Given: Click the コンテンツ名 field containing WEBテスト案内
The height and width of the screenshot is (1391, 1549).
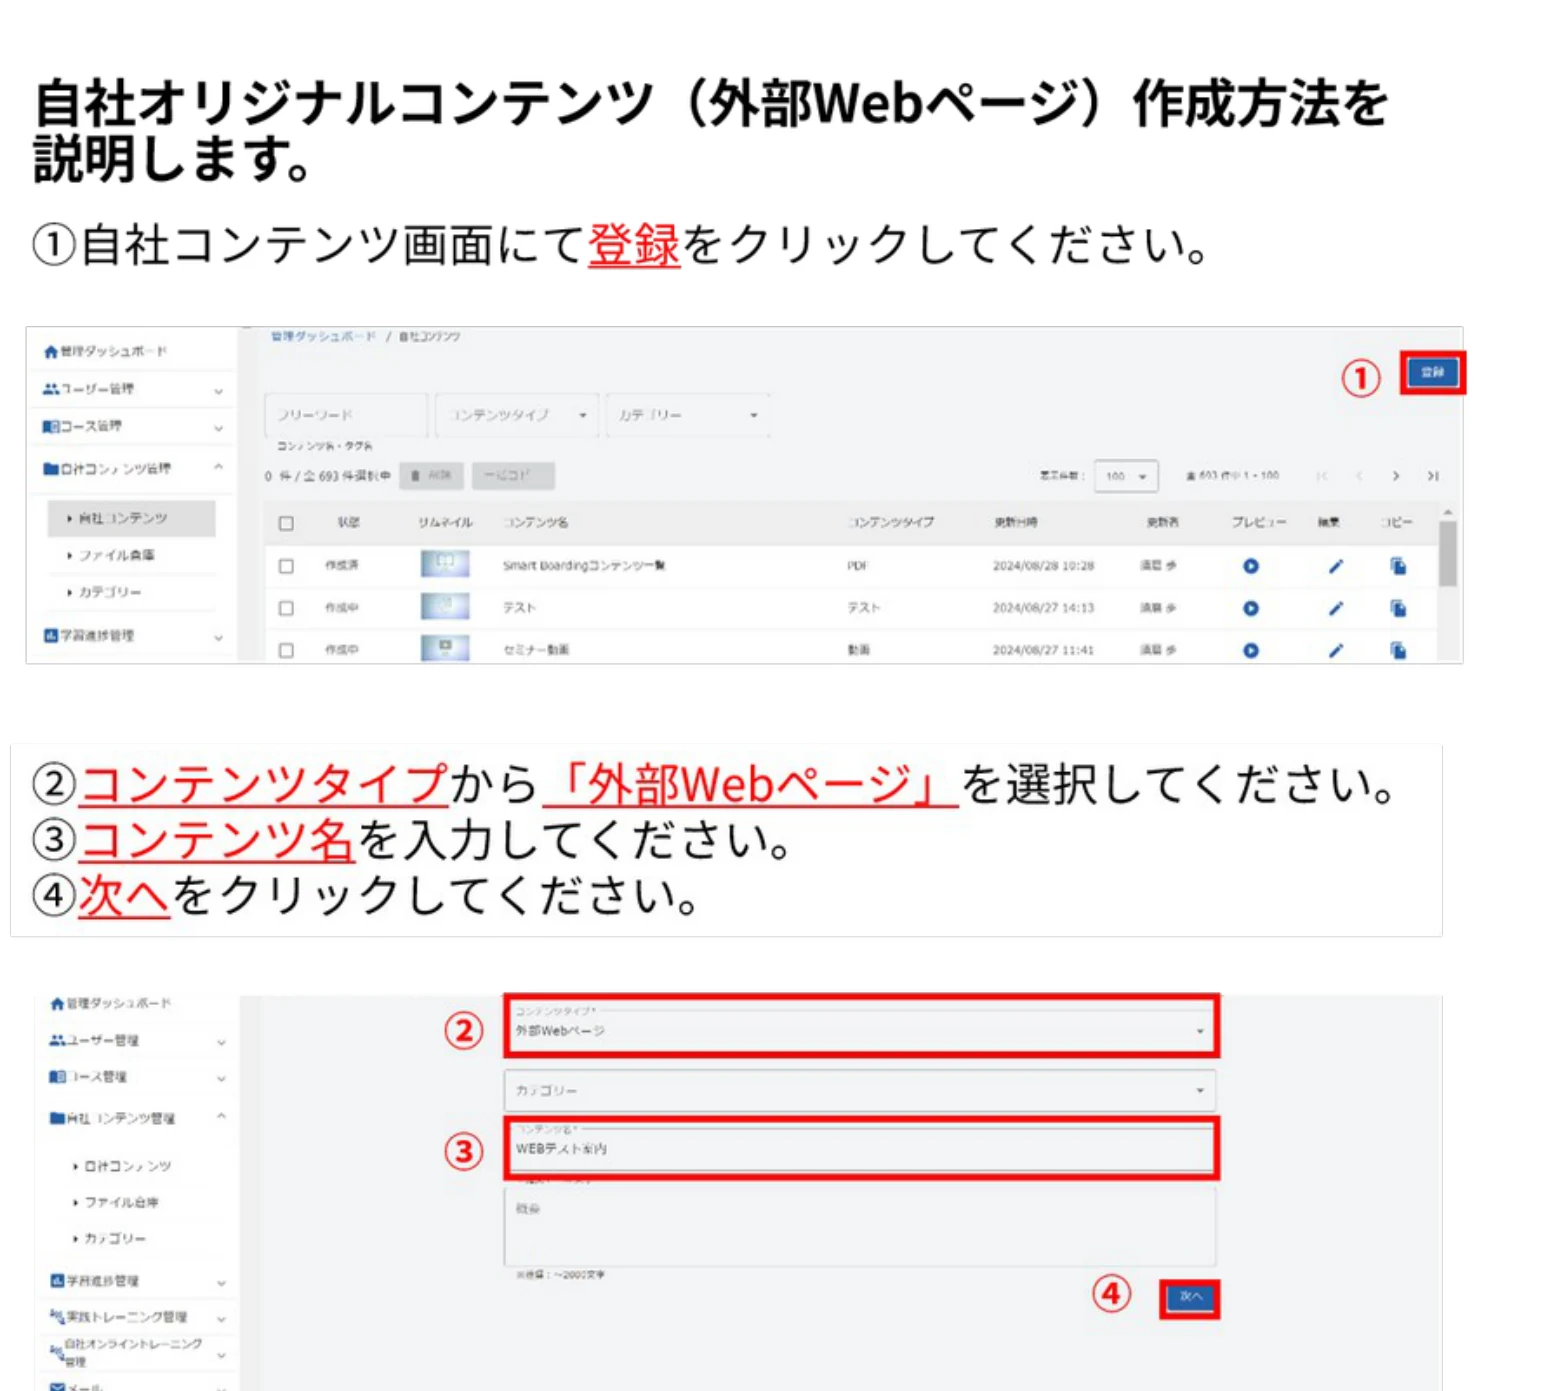Looking at the screenshot, I should coord(860,1148).
